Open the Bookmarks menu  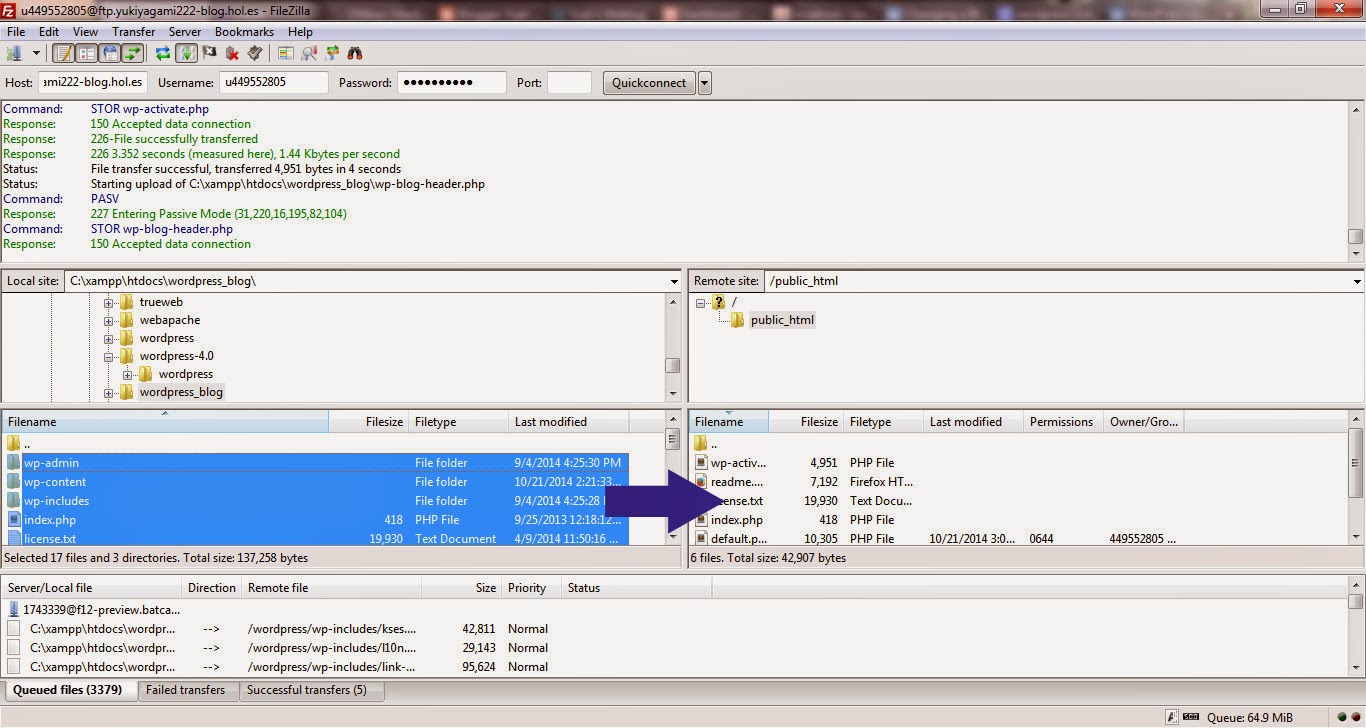(x=244, y=32)
